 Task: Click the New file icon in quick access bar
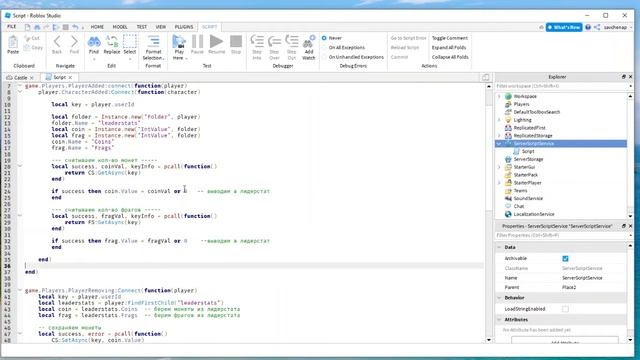click(27, 27)
